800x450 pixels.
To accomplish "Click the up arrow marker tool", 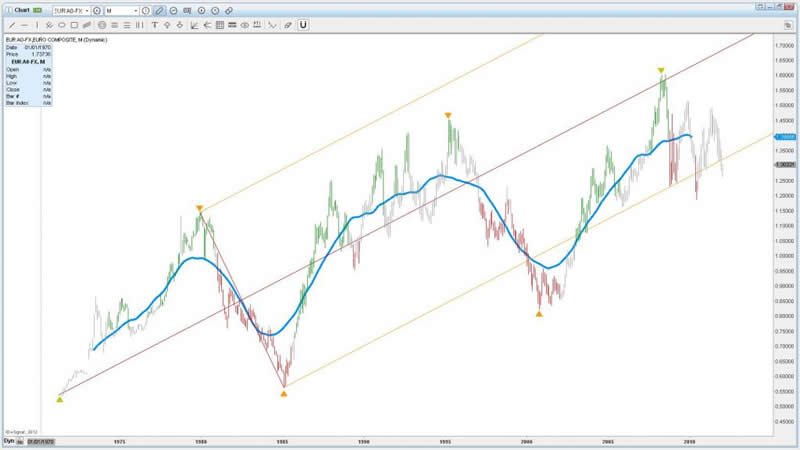I will coord(167,24).
